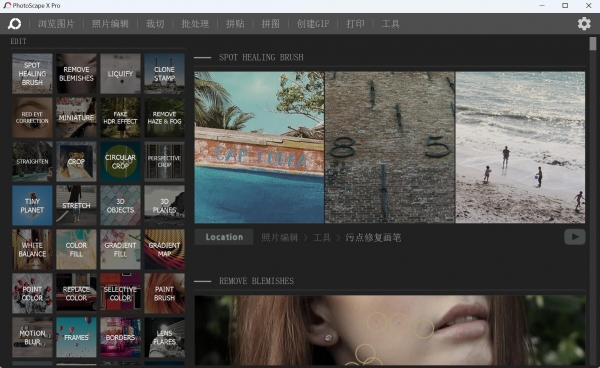The width and height of the screenshot is (600, 368).
Task: Click the PhotoScape home circle logo
Action: [x=15, y=24]
